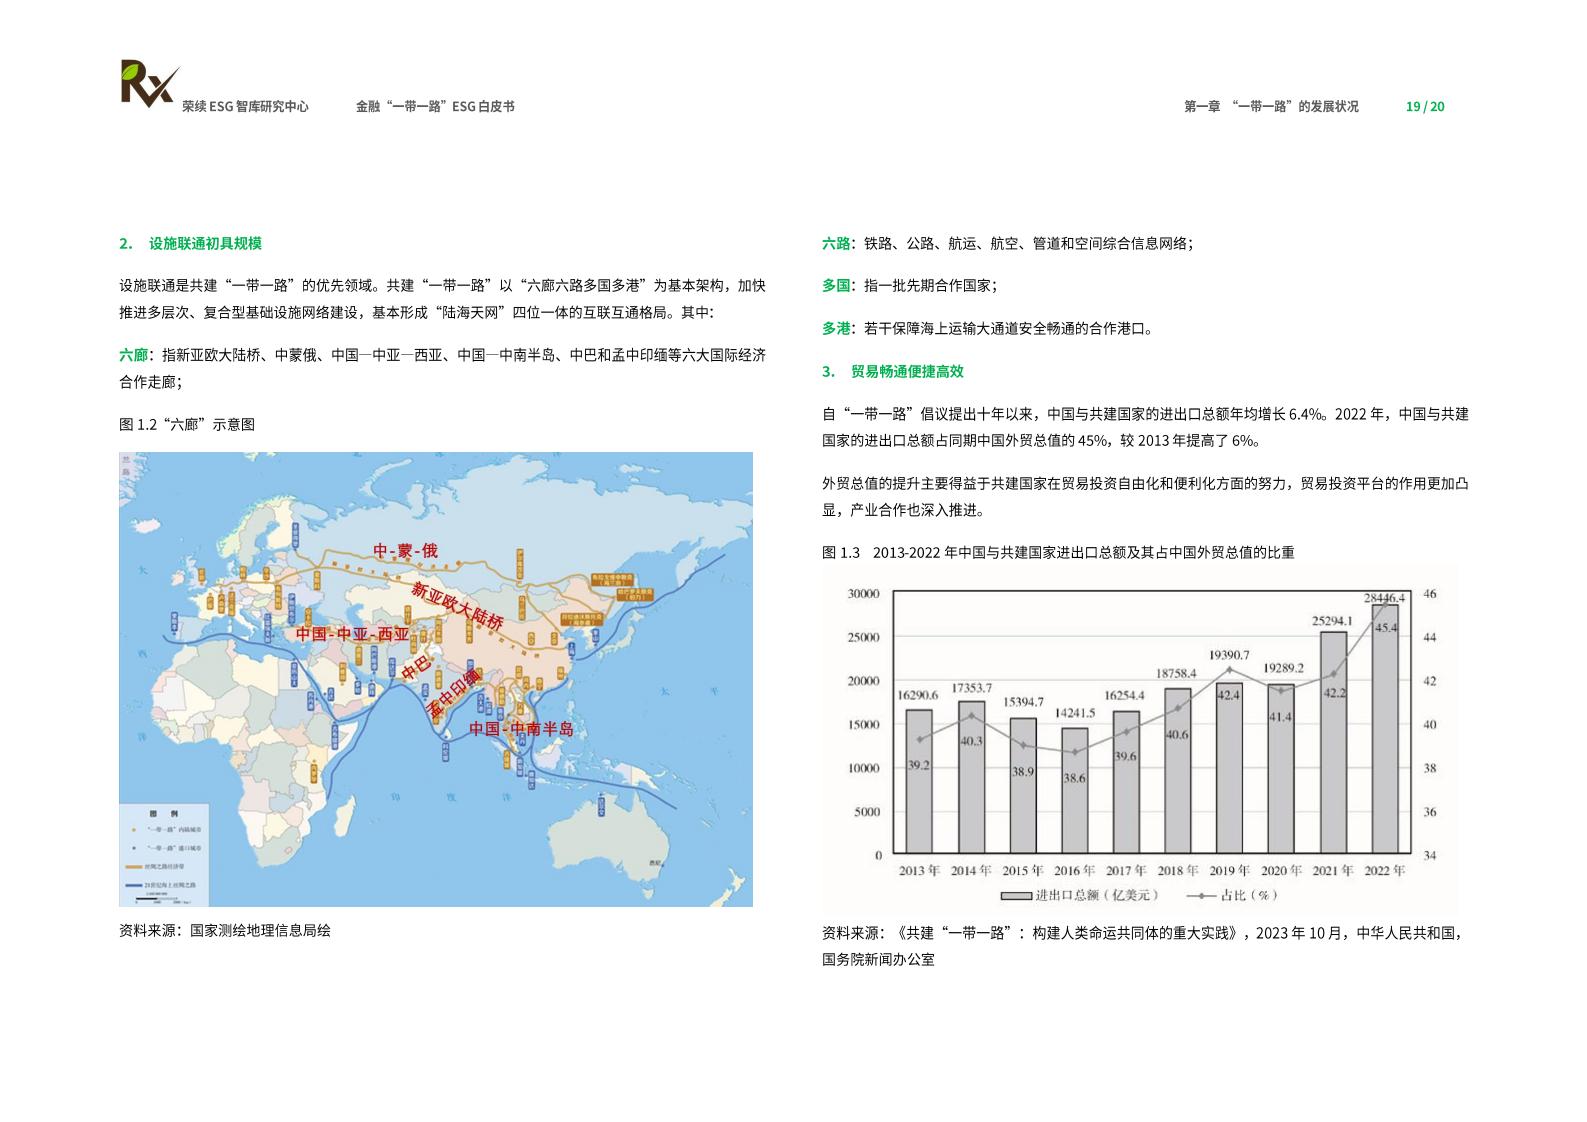
Task: Click the 图例 legend box on the map
Action: pos(165,855)
